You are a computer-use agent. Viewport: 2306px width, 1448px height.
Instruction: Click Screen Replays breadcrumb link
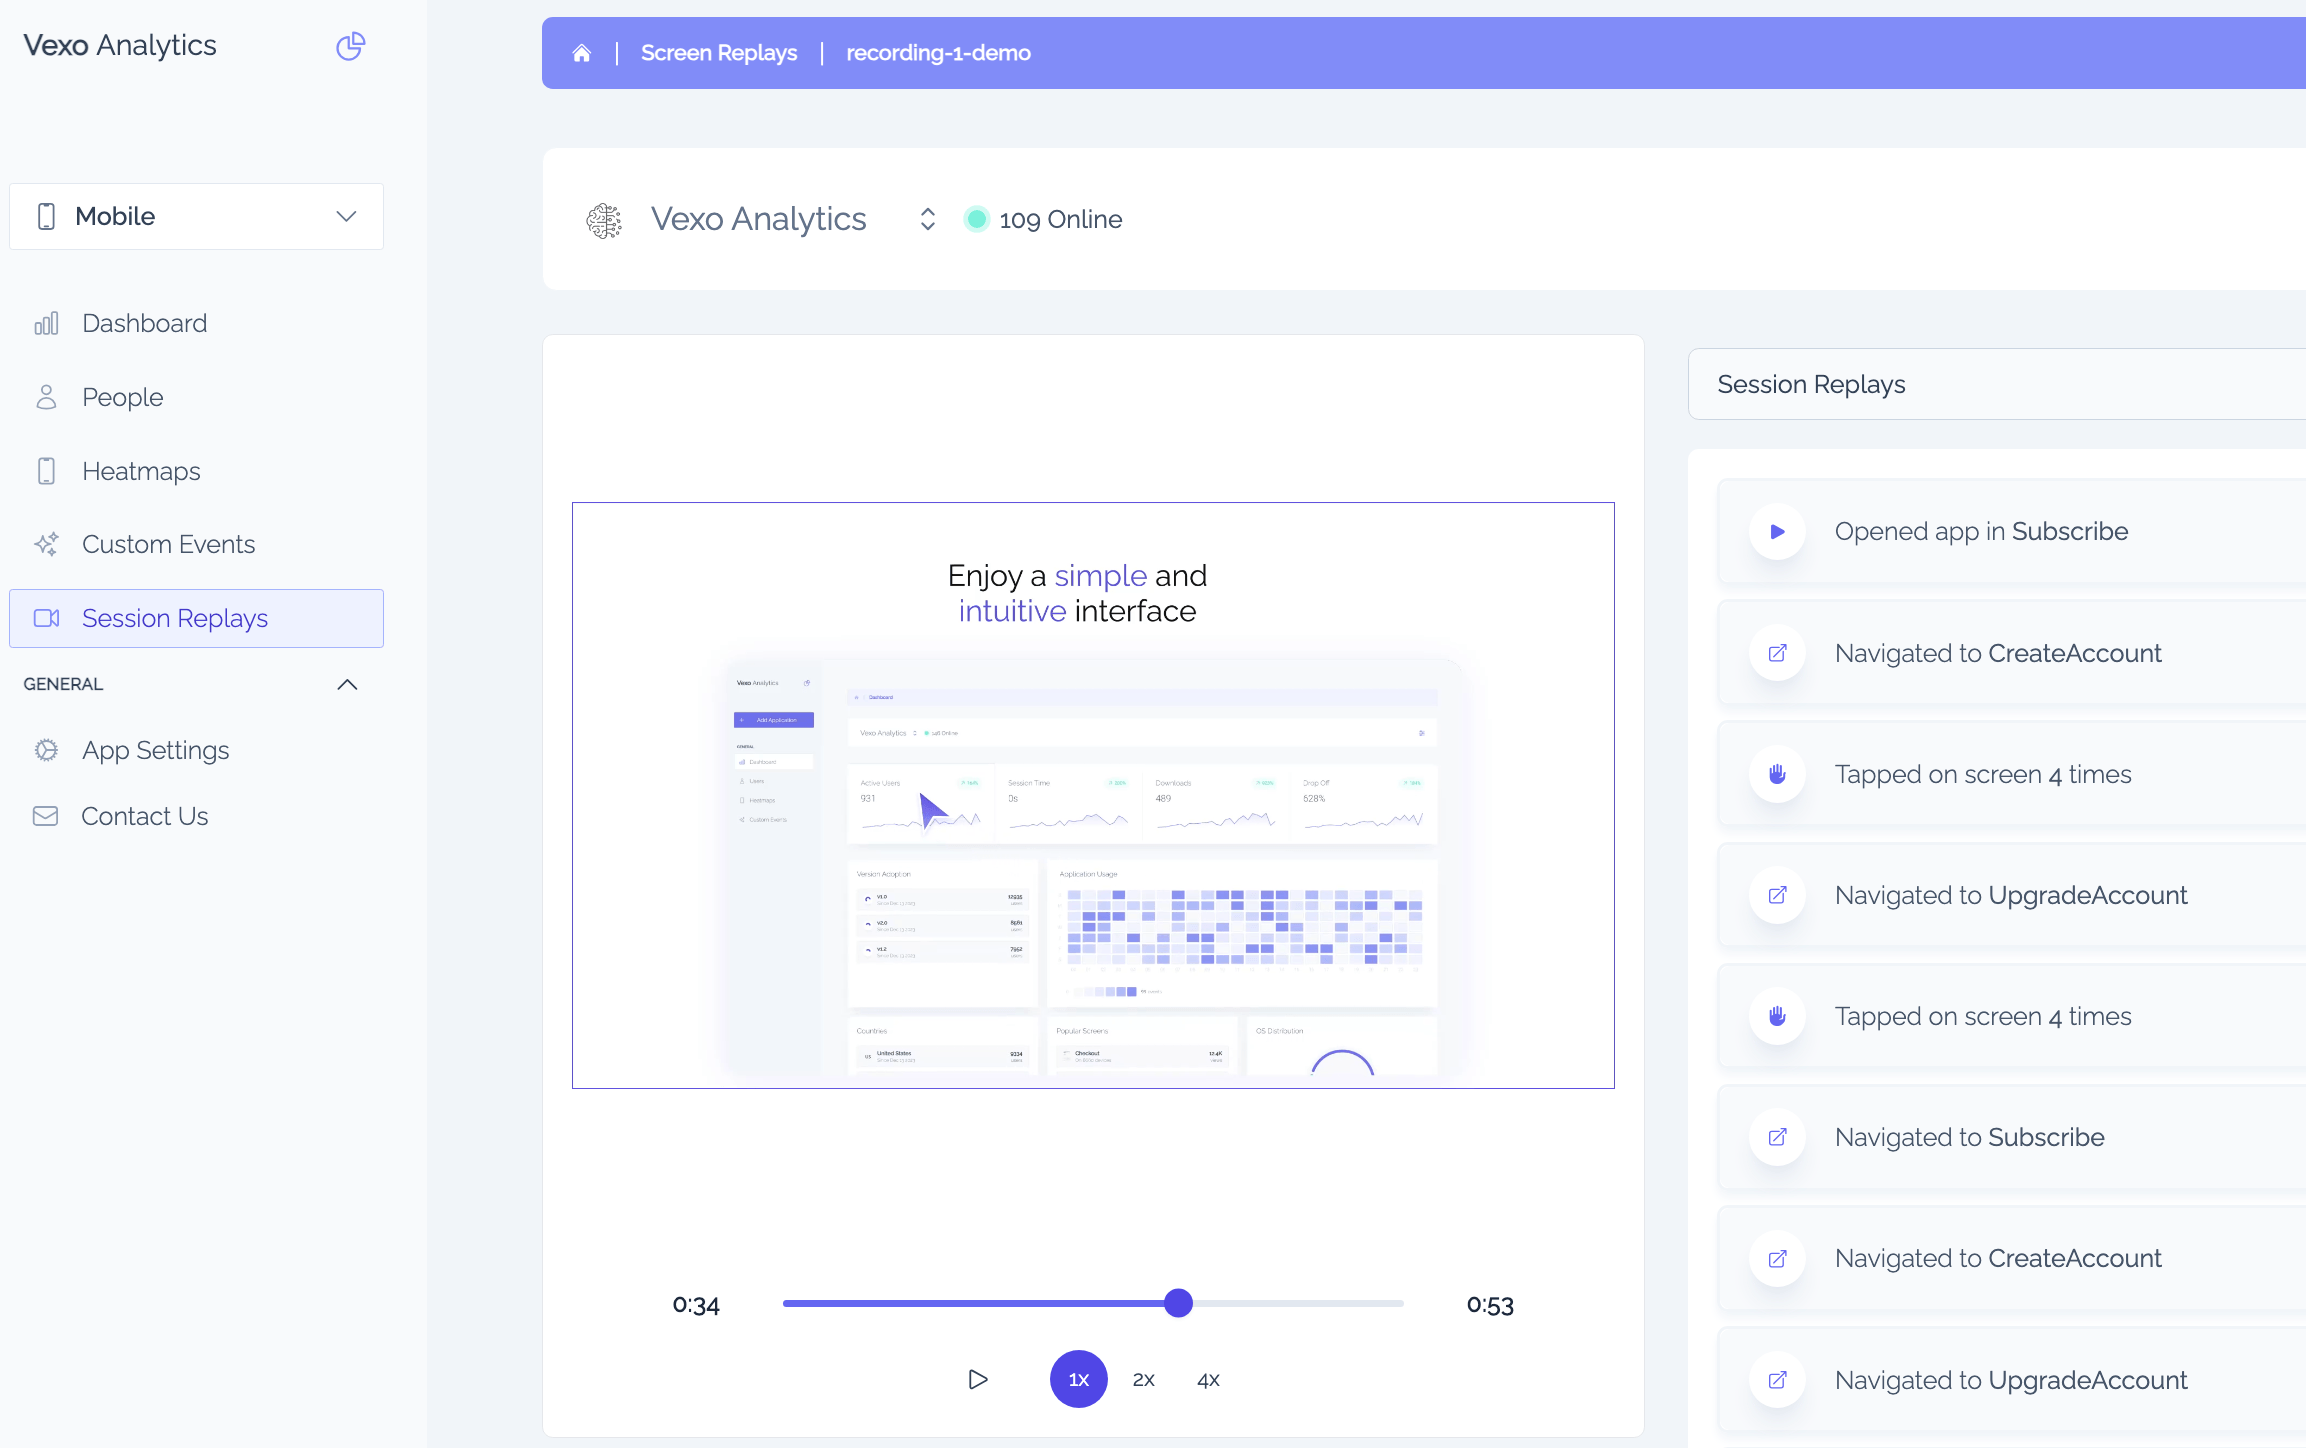[x=718, y=53]
